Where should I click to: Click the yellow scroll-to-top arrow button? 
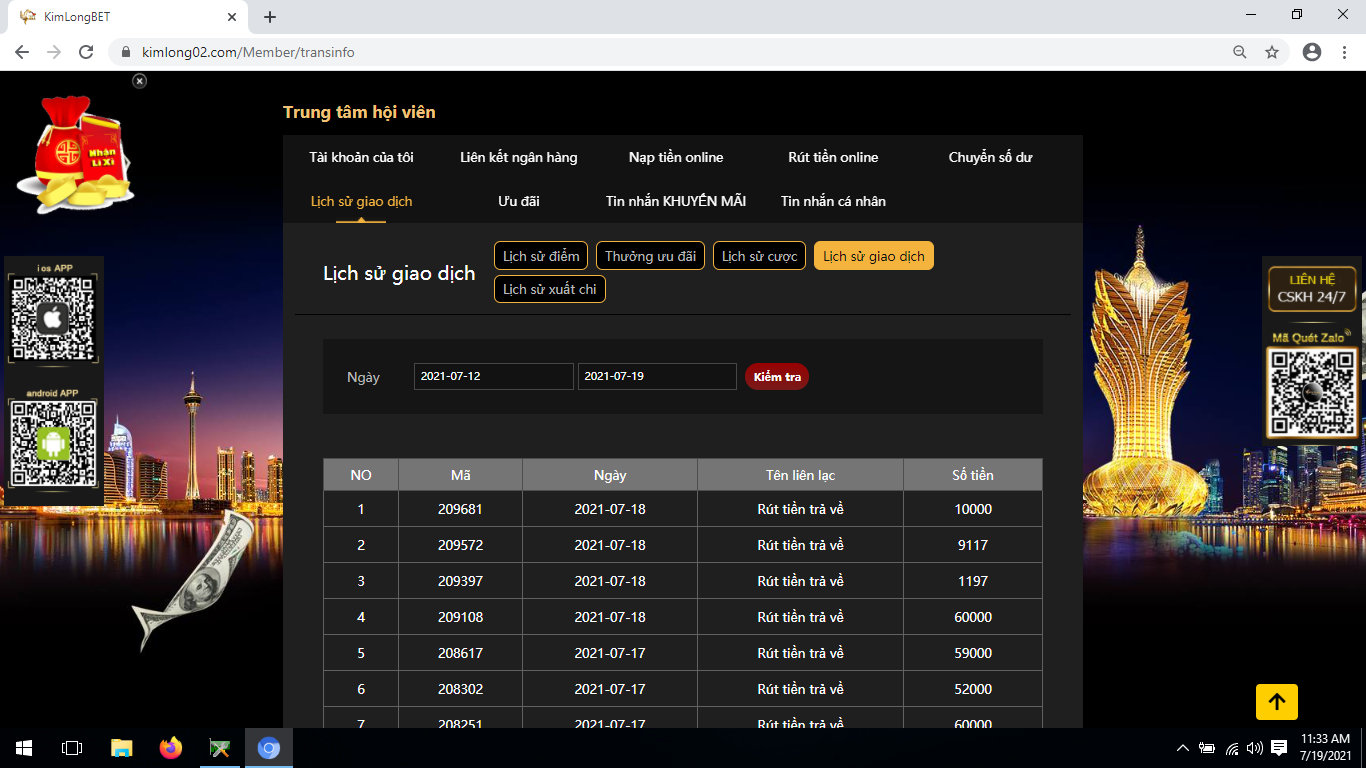[x=1276, y=702]
